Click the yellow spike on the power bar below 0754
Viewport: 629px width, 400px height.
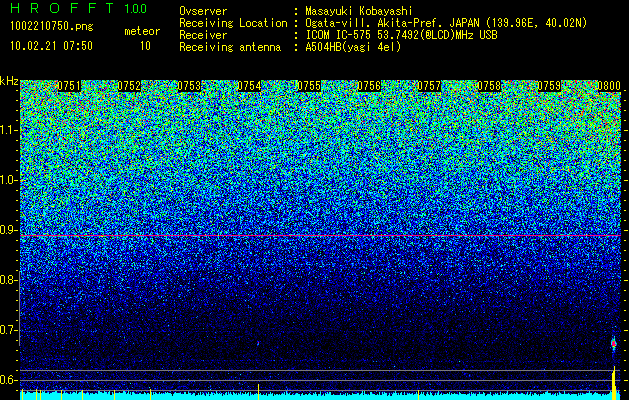258,392
